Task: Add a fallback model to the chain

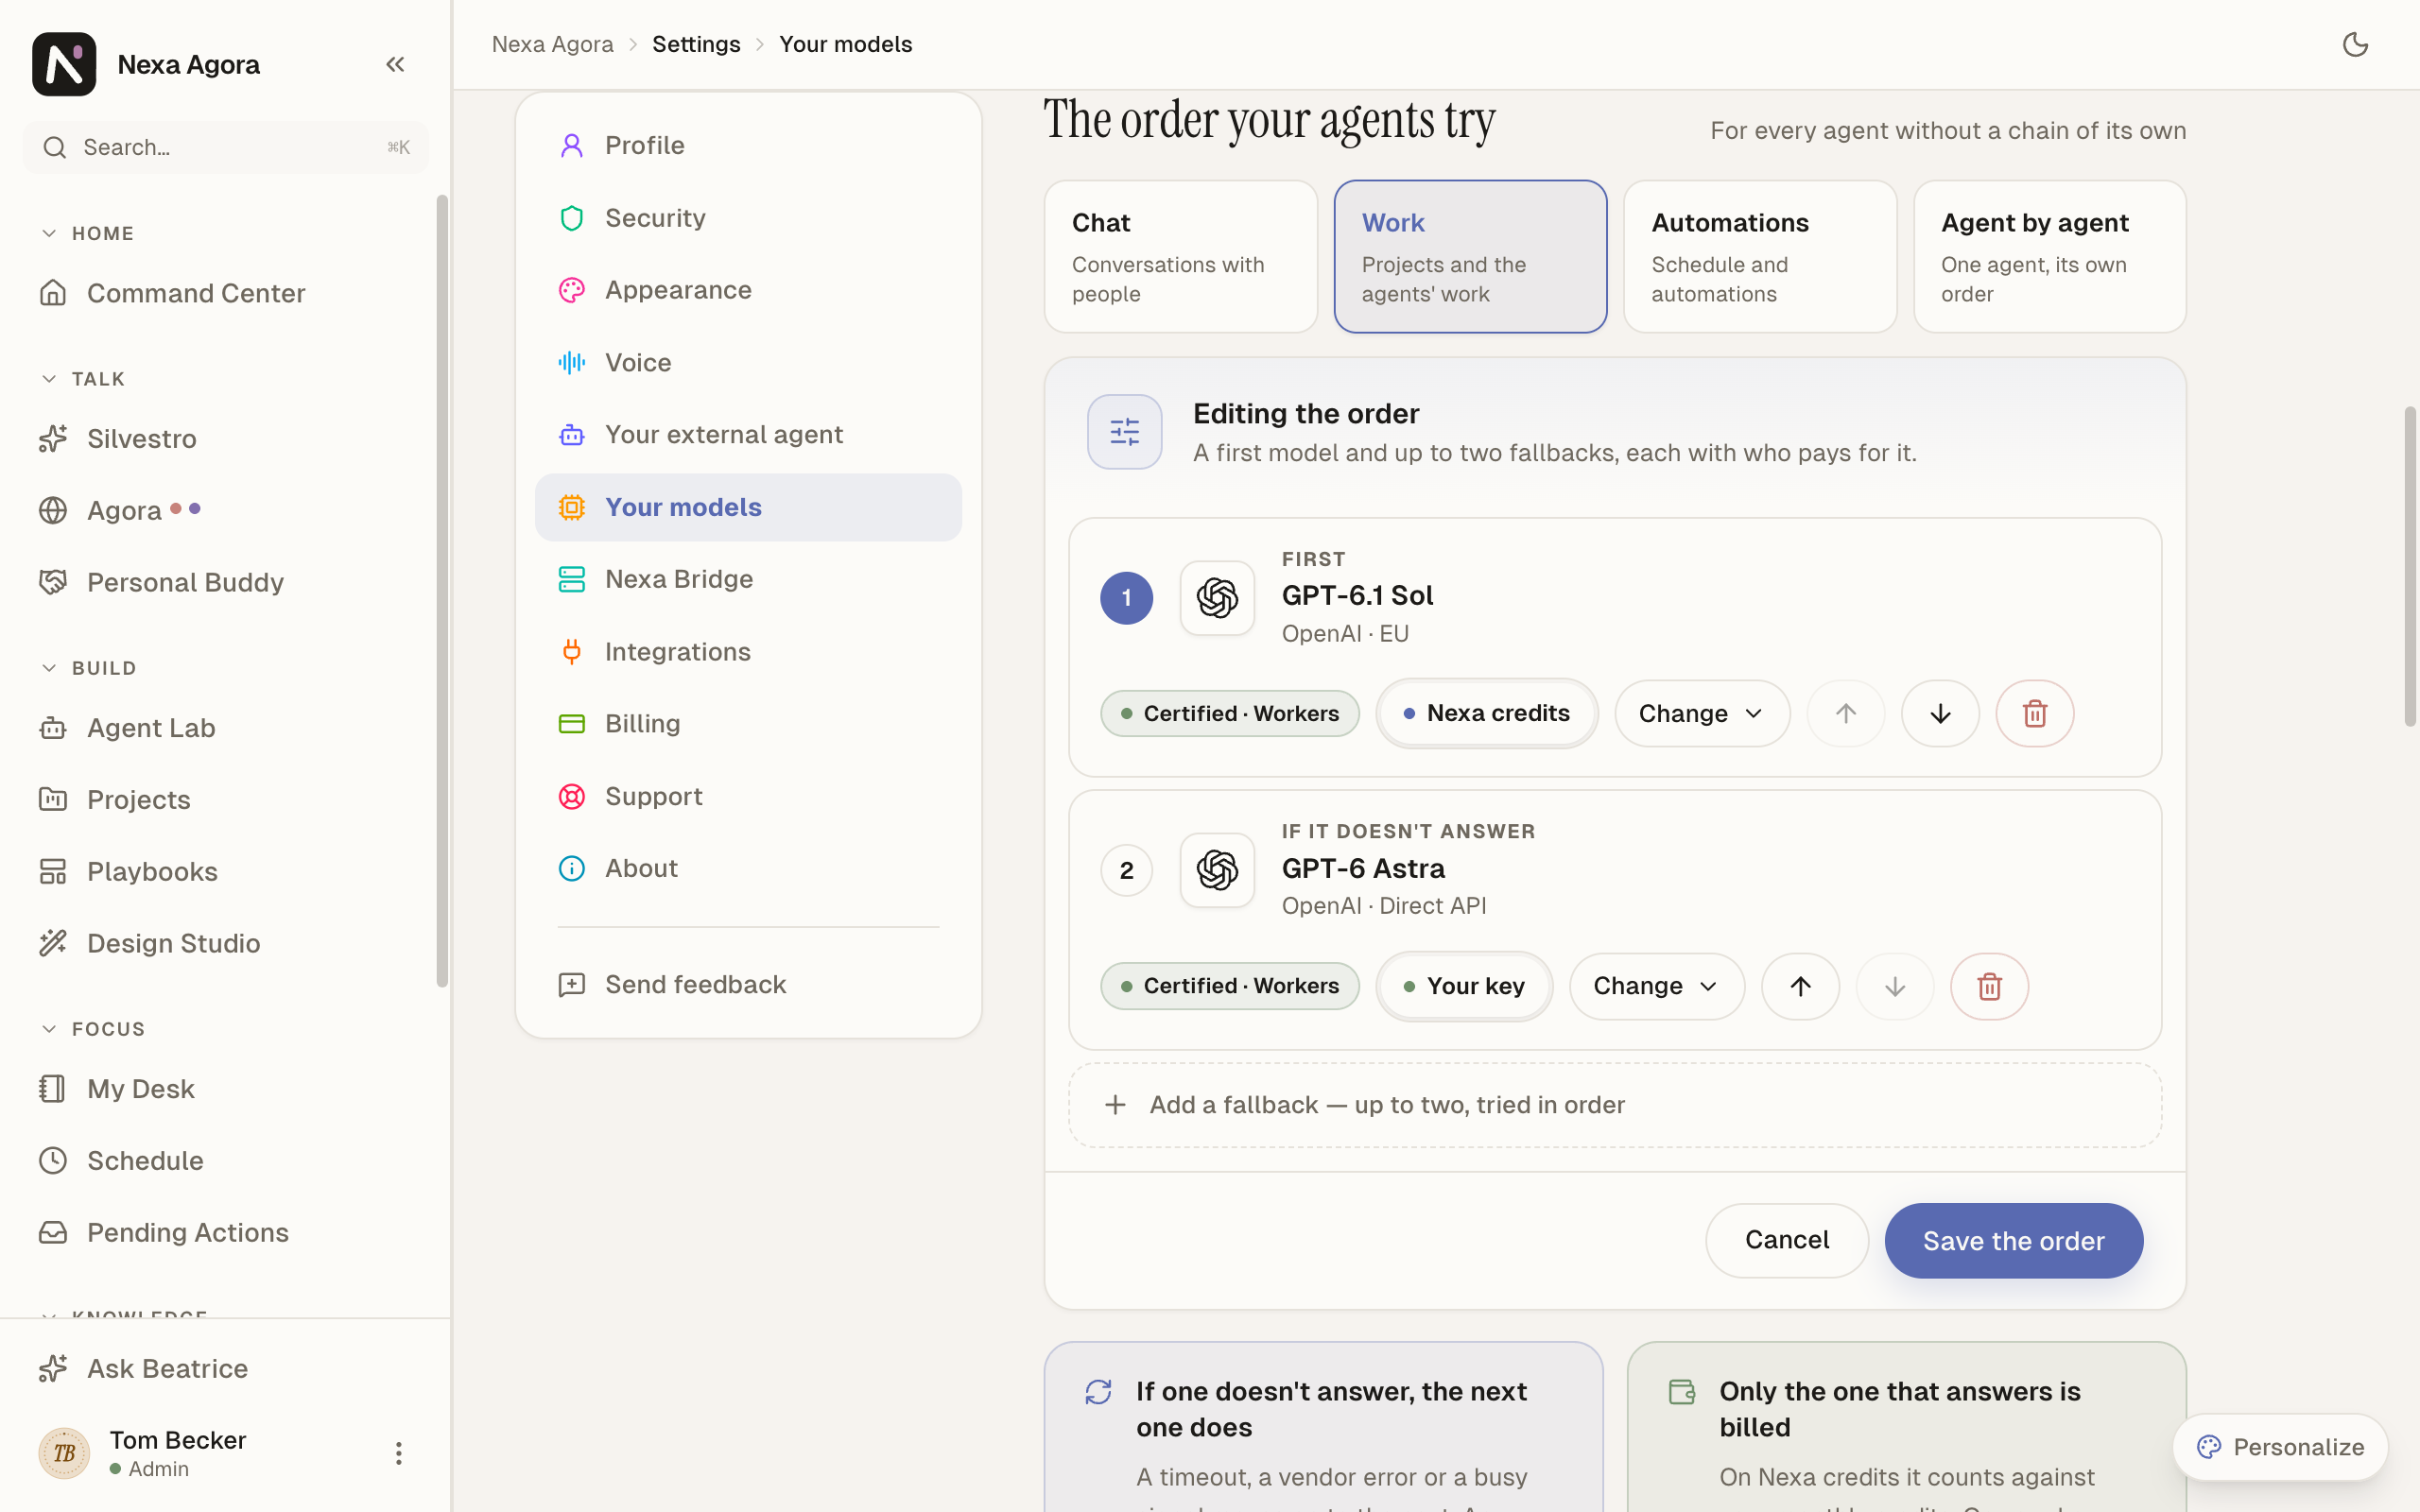Action: [x=1614, y=1105]
